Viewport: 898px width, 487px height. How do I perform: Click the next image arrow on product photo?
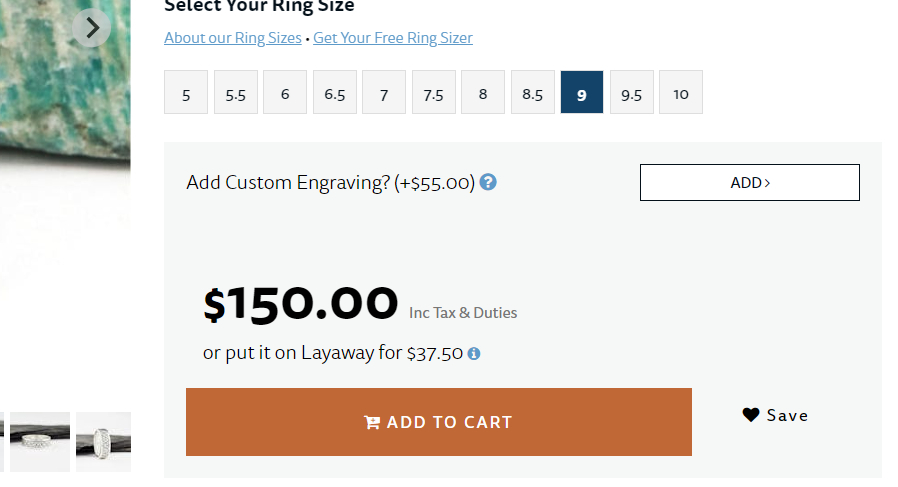pos(92,28)
